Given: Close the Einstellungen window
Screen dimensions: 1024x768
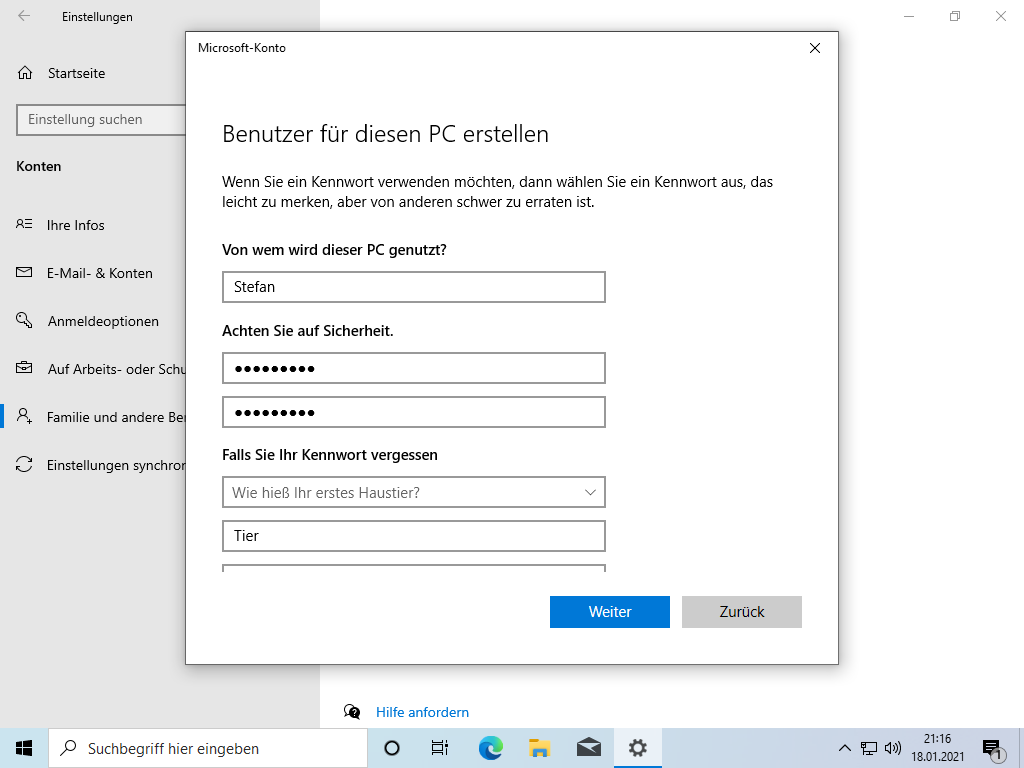Looking at the screenshot, I should click(1000, 16).
